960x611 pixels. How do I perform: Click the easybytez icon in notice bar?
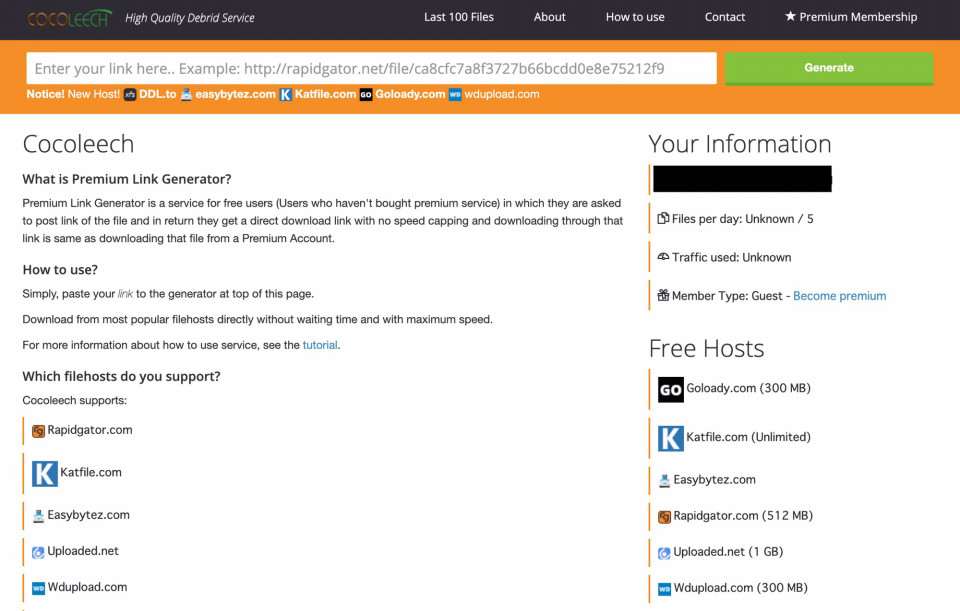pyautogui.click(x=186, y=94)
